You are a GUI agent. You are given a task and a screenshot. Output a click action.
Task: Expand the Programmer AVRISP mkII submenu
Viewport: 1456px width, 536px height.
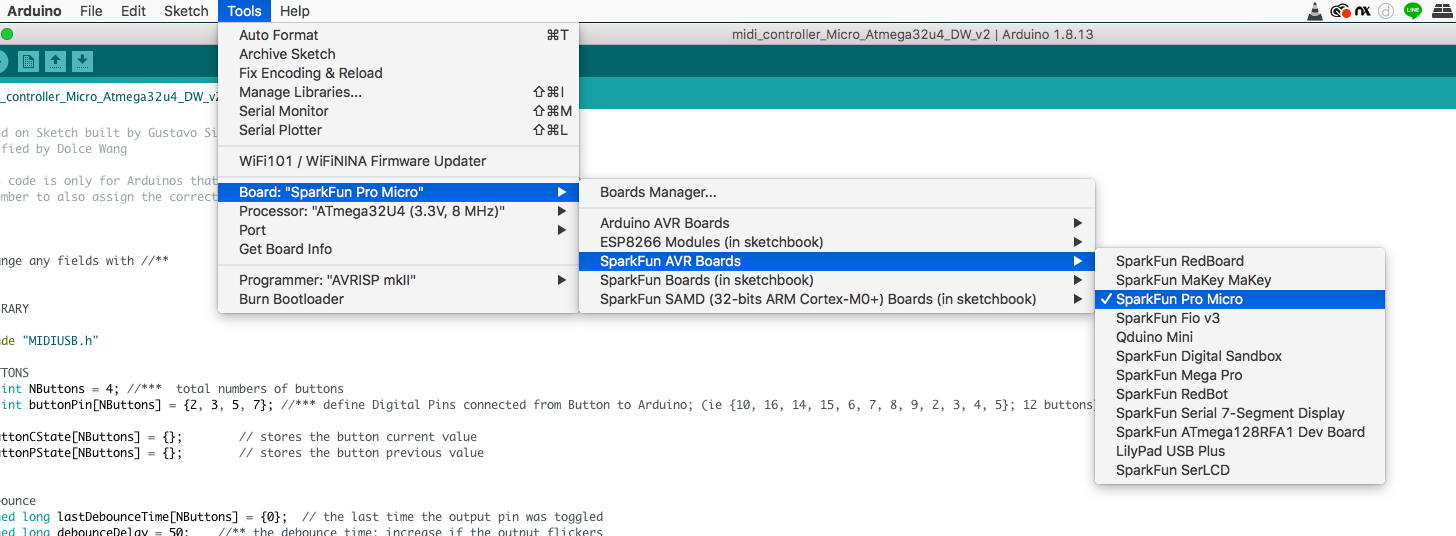point(326,280)
